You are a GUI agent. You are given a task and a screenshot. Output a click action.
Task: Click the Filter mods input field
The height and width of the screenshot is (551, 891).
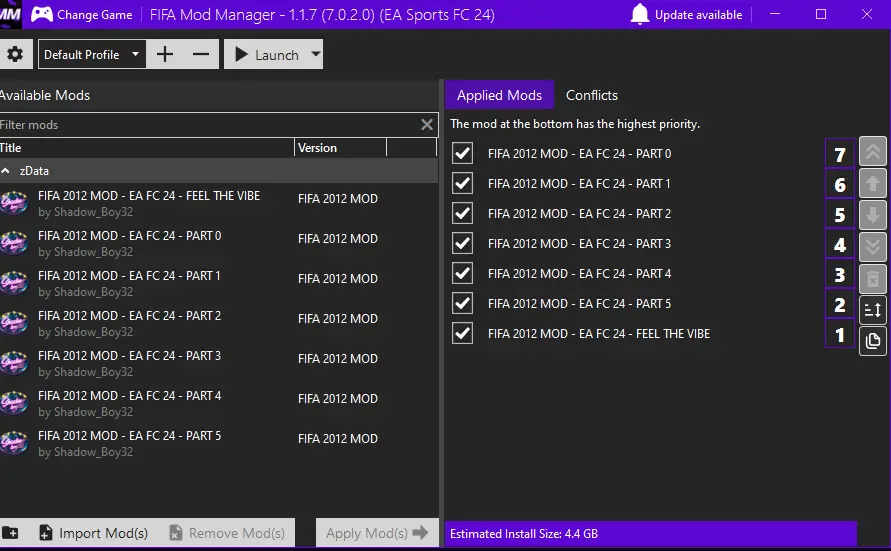pyautogui.click(x=208, y=125)
